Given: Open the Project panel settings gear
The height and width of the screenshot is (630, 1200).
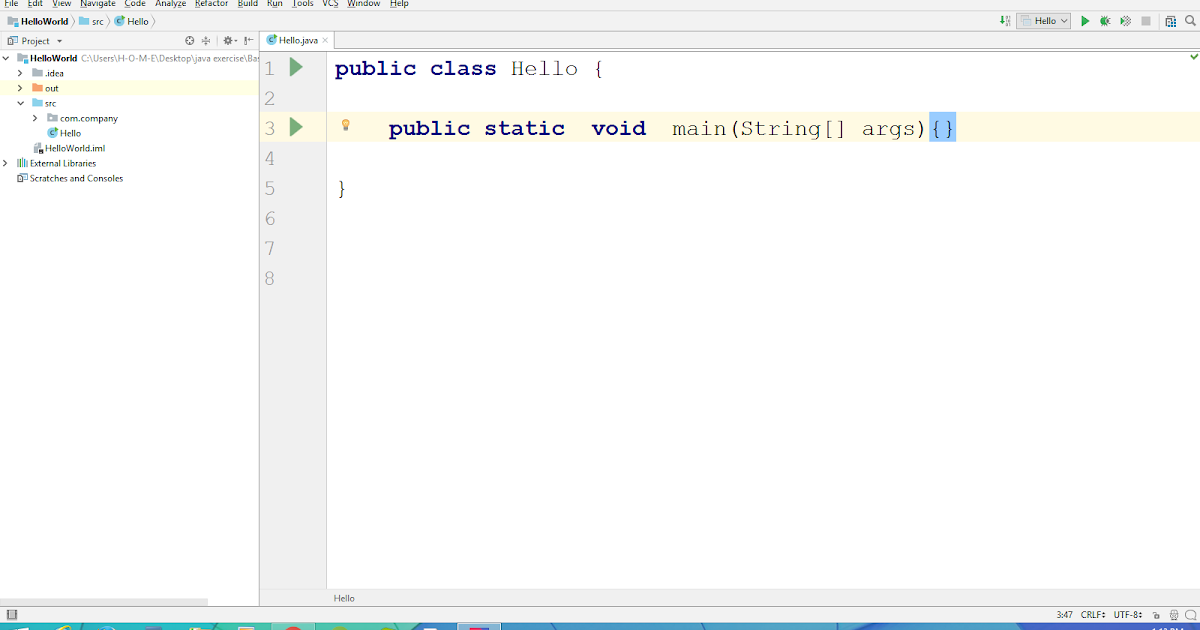Looking at the screenshot, I should tap(227, 40).
